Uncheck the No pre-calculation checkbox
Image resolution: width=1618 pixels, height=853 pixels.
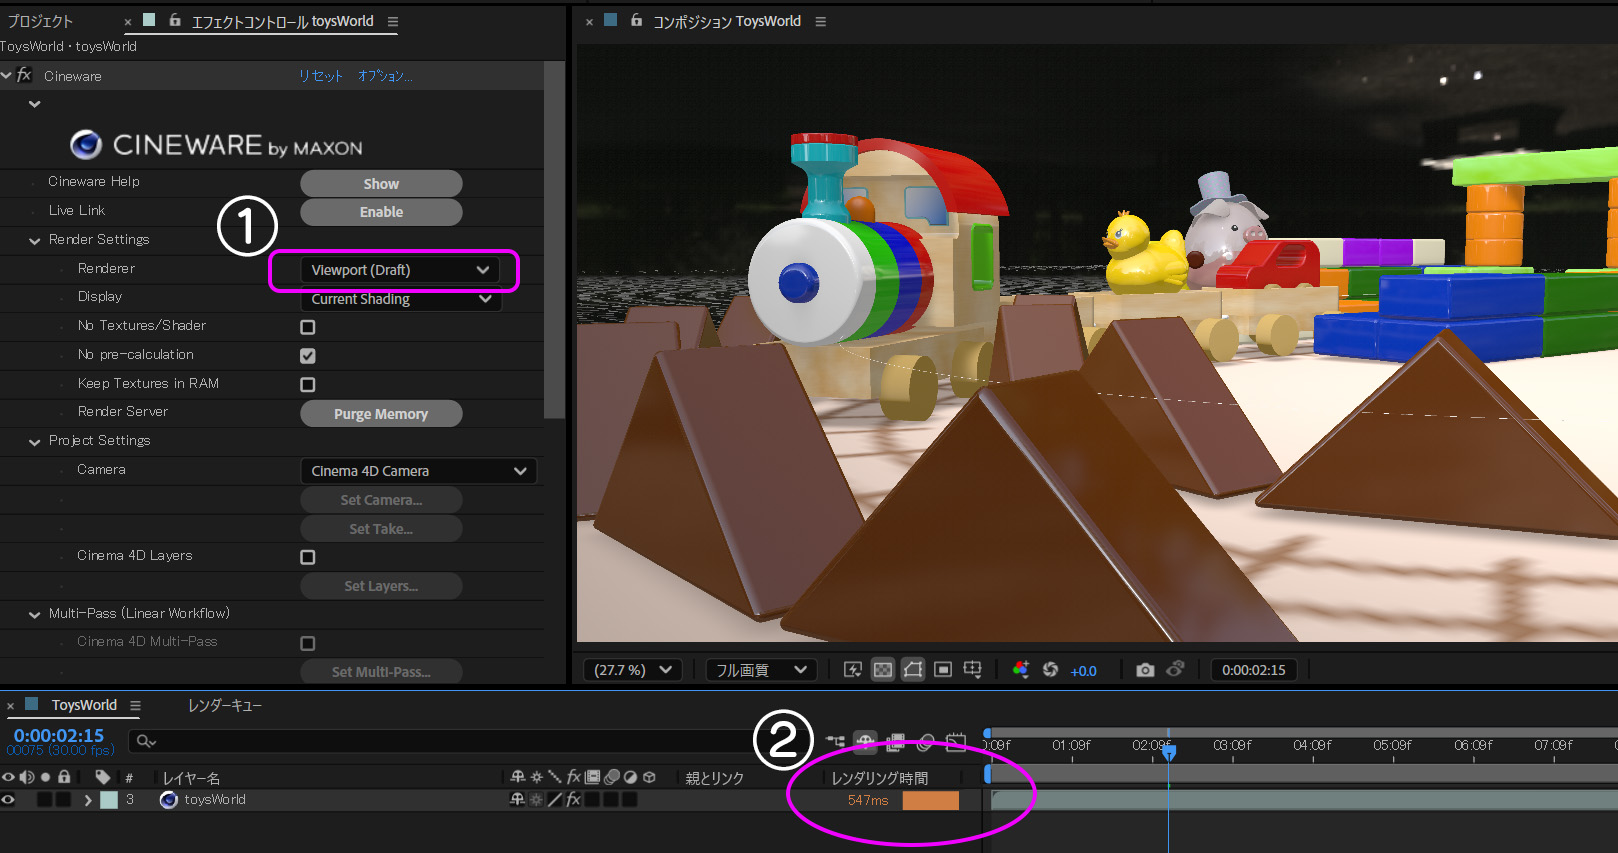tap(308, 356)
